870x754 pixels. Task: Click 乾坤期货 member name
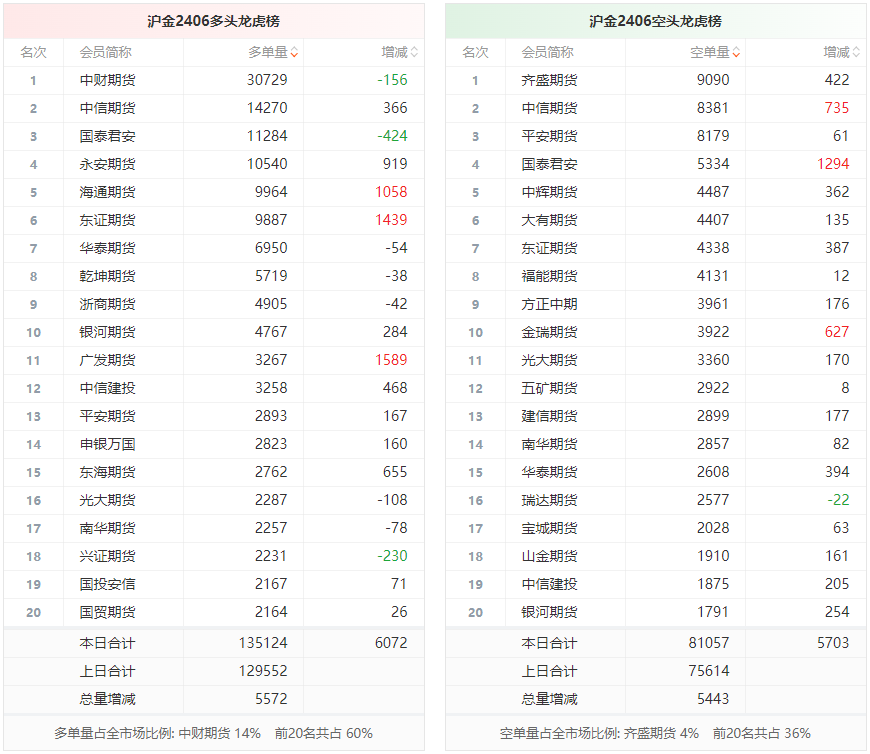(107, 276)
